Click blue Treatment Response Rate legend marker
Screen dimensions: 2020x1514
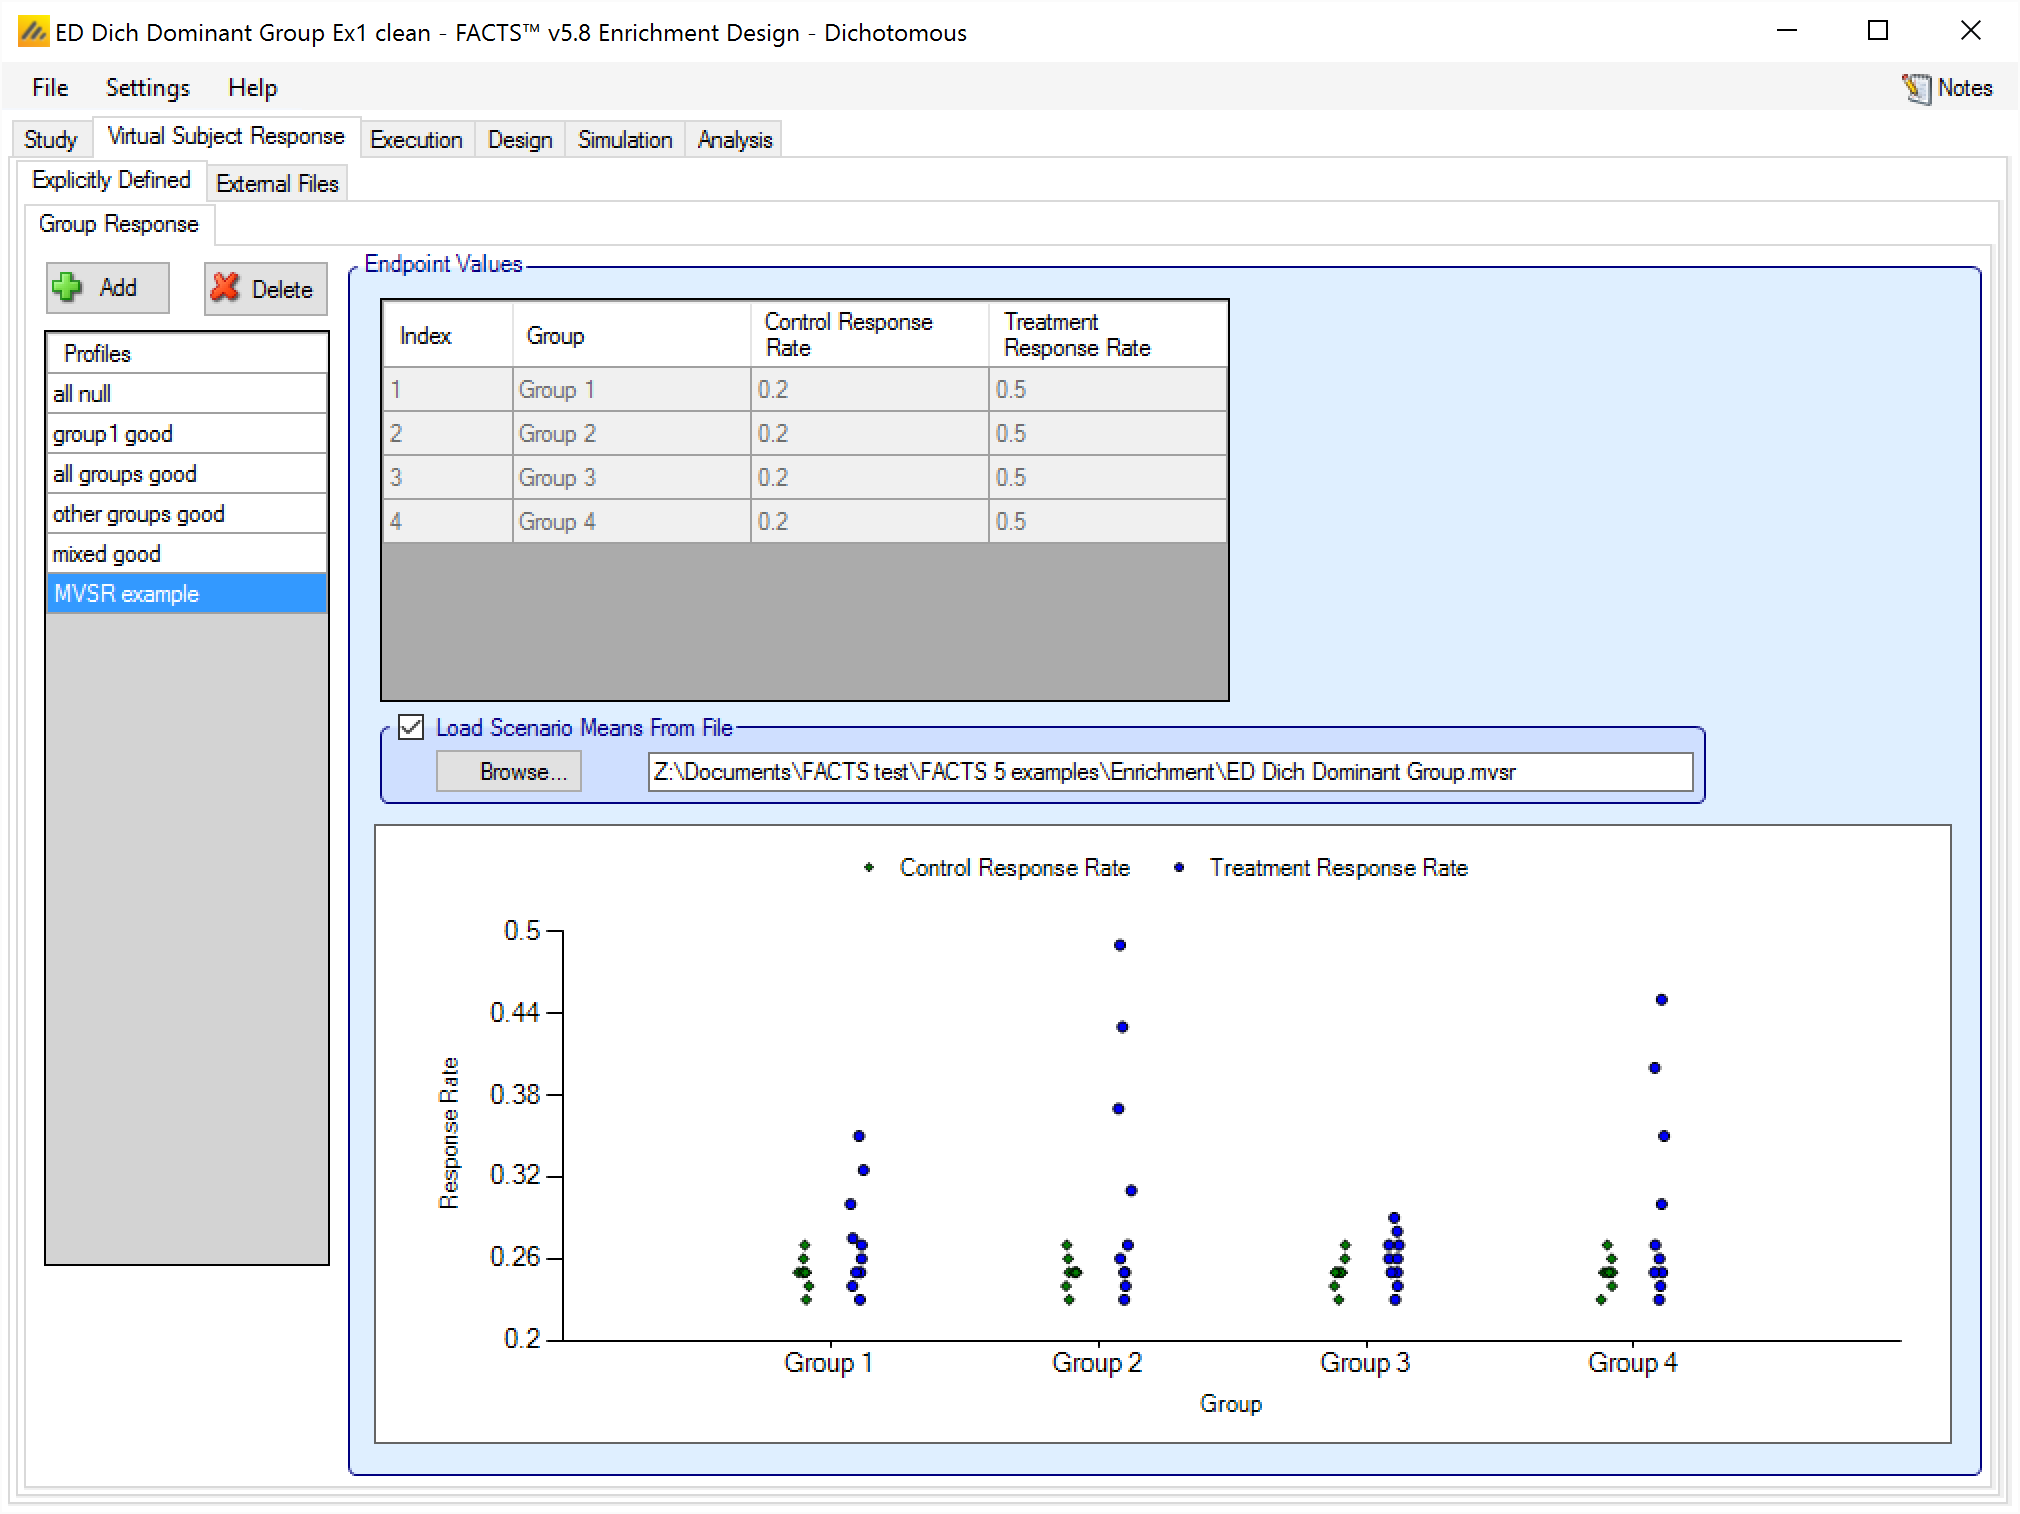tap(1179, 868)
